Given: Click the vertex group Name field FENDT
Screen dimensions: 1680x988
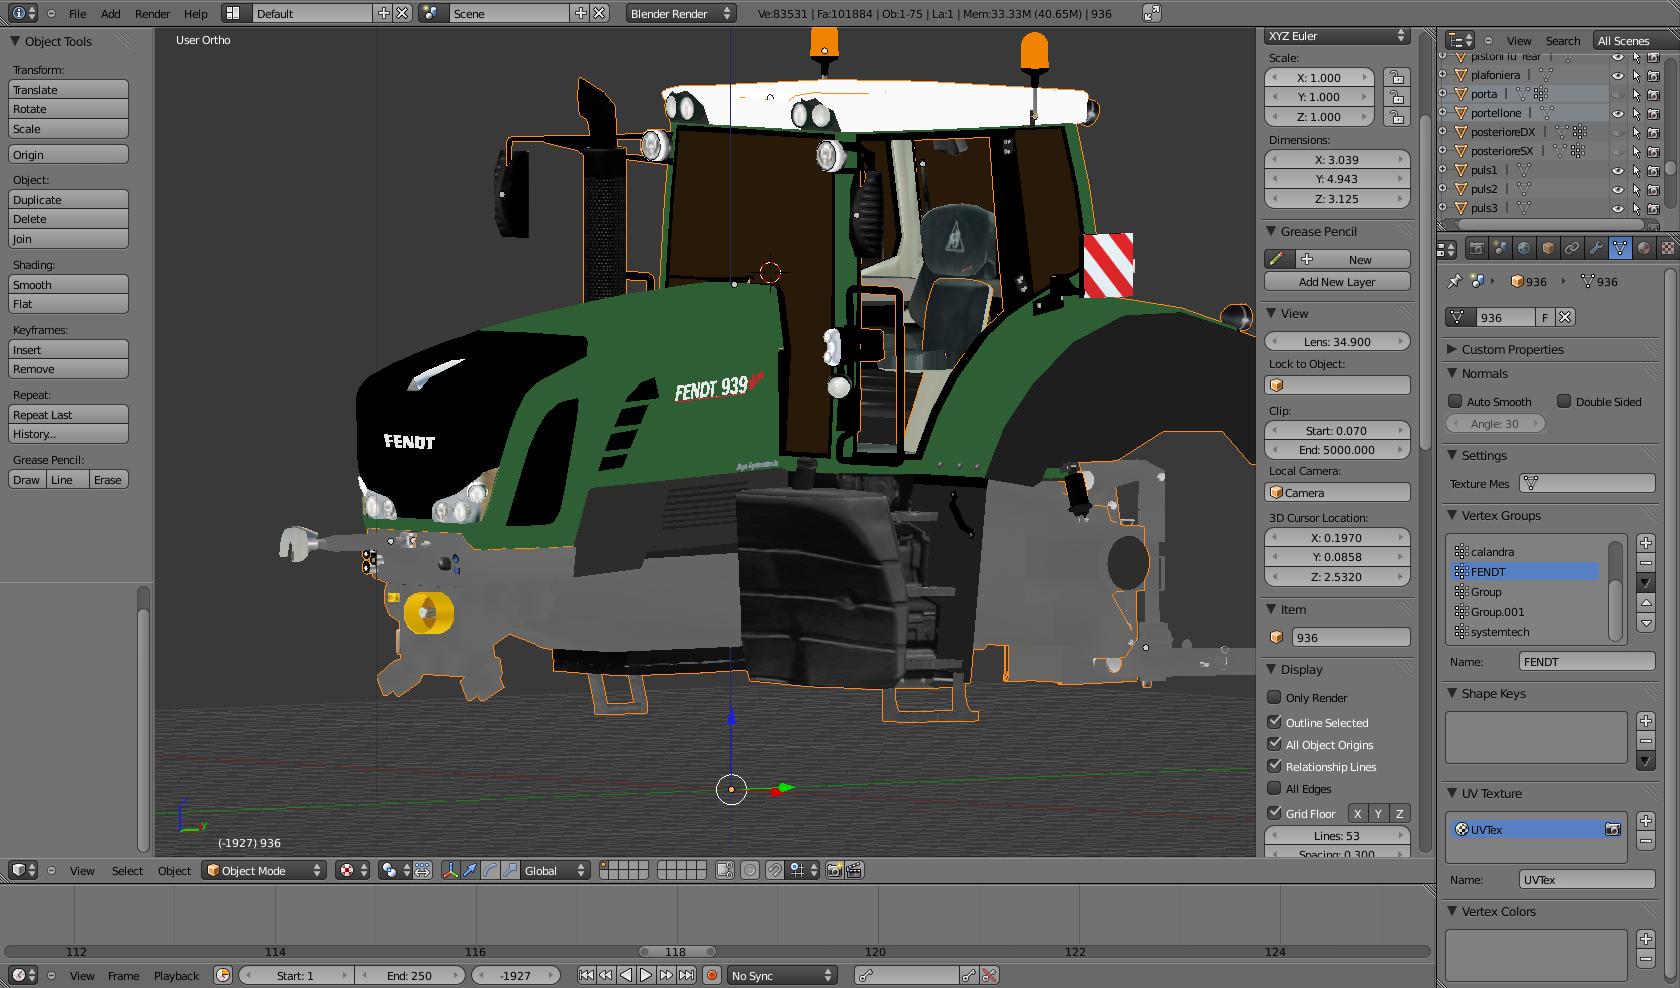Looking at the screenshot, I should [1587, 661].
